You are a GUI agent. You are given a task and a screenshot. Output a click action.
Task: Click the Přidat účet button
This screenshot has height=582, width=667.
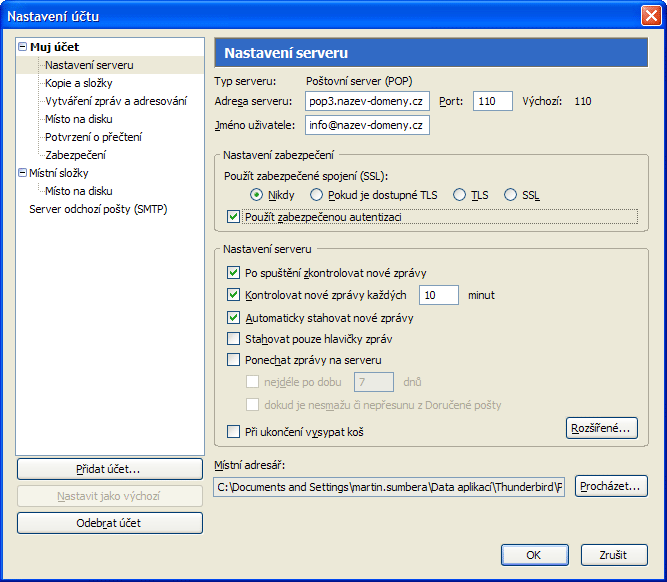(109, 468)
